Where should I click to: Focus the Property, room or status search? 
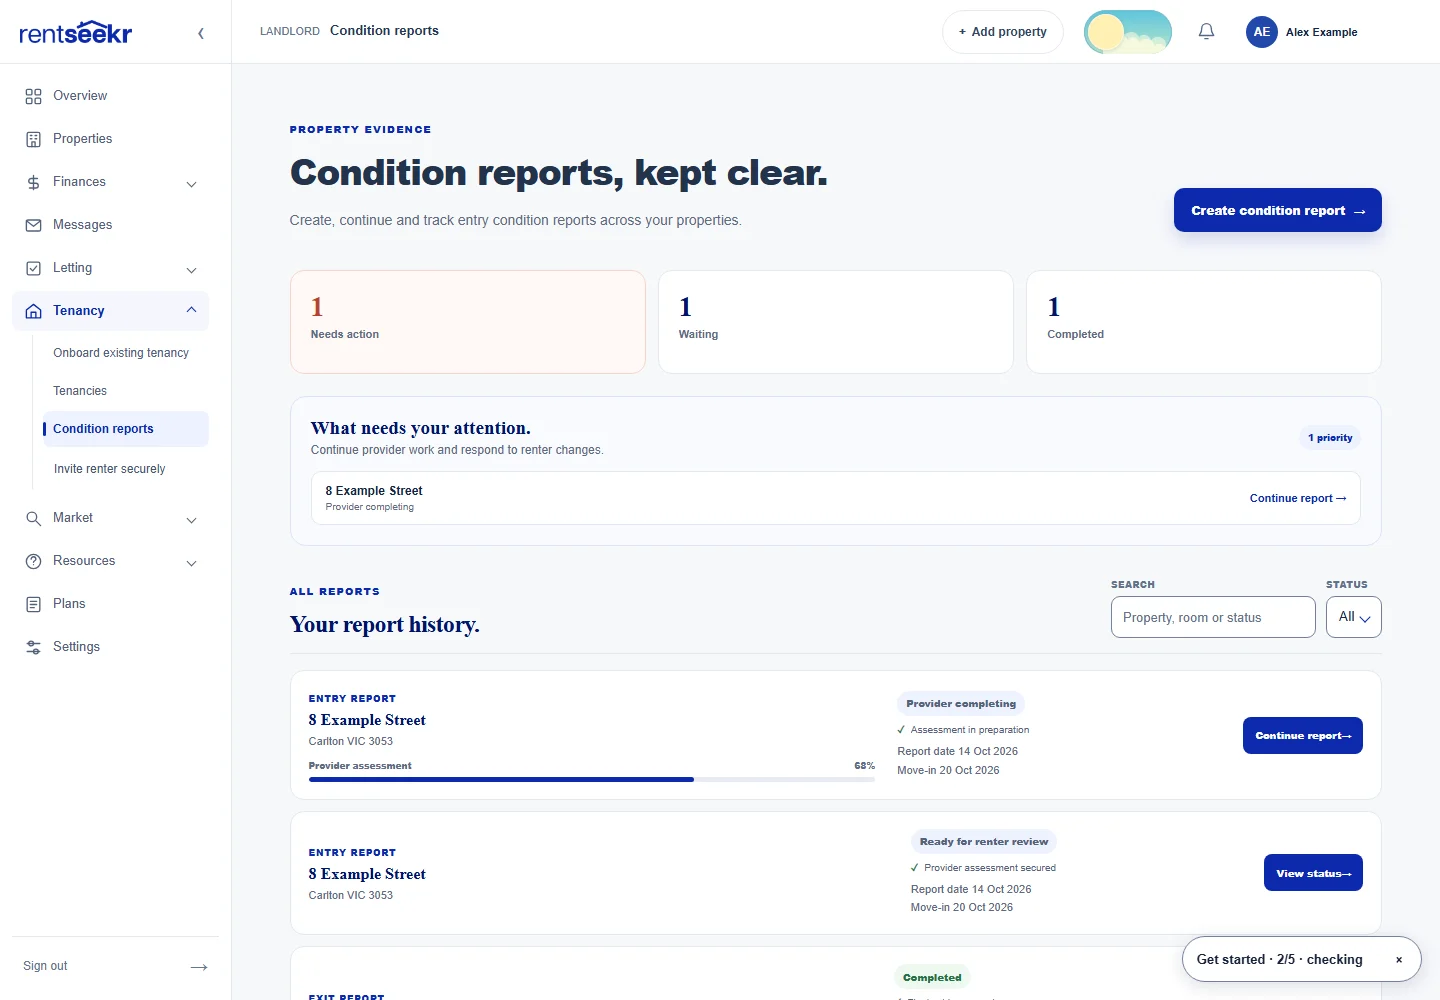(x=1213, y=617)
